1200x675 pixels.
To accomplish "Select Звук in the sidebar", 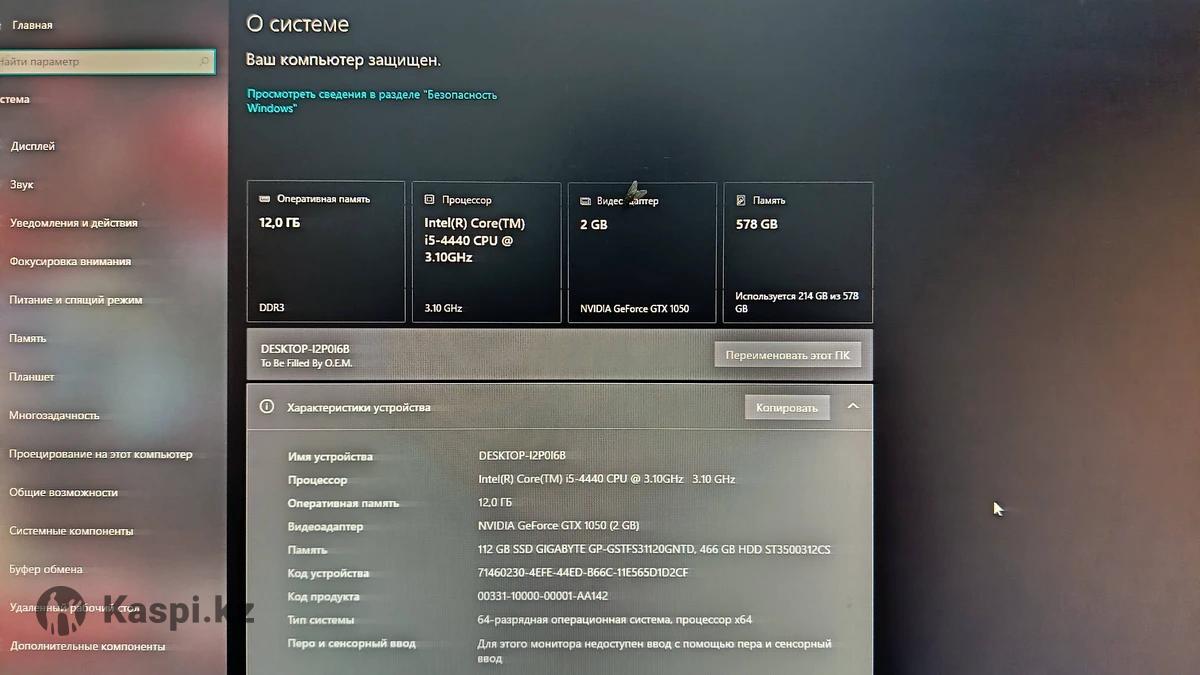I will 22,185.
